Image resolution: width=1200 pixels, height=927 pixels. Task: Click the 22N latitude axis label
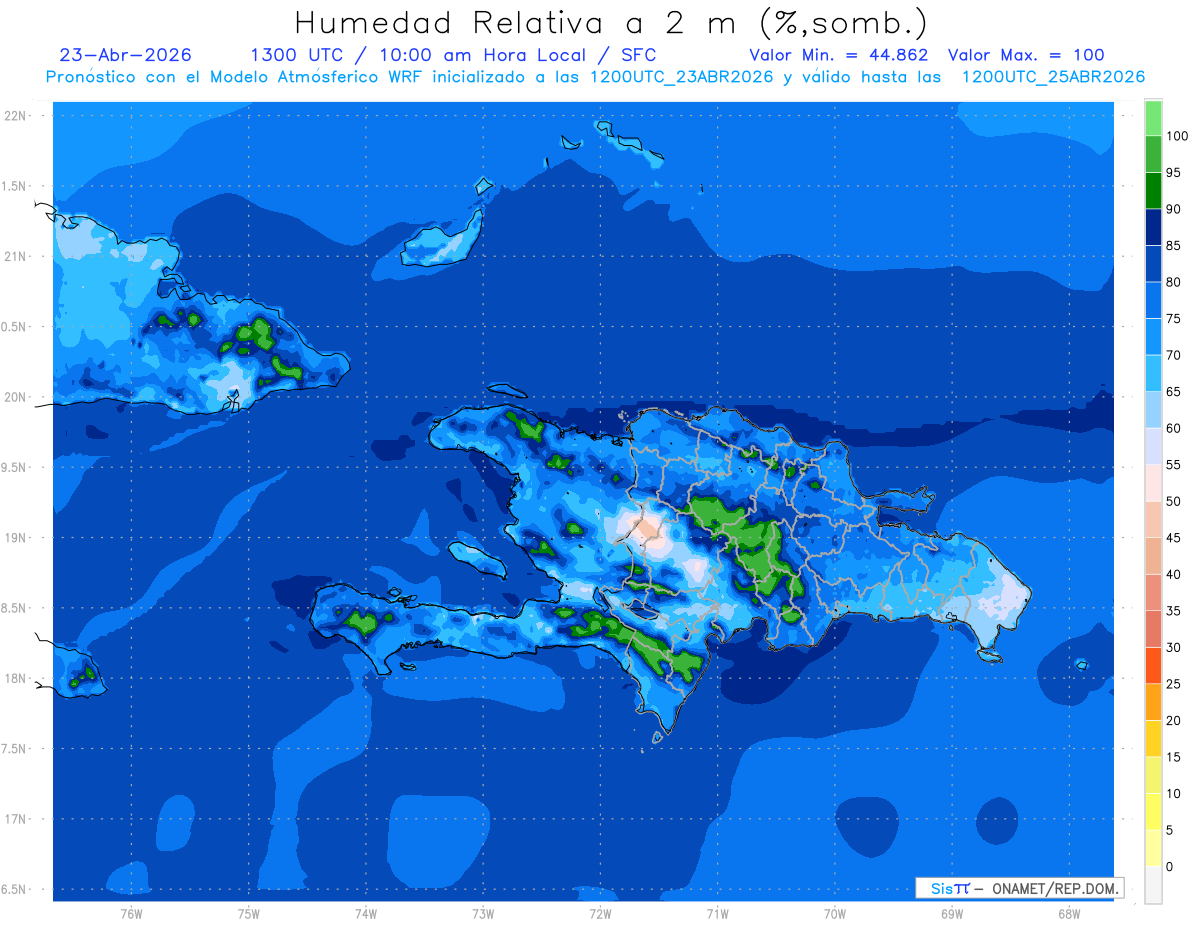pyautogui.click(x=16, y=115)
